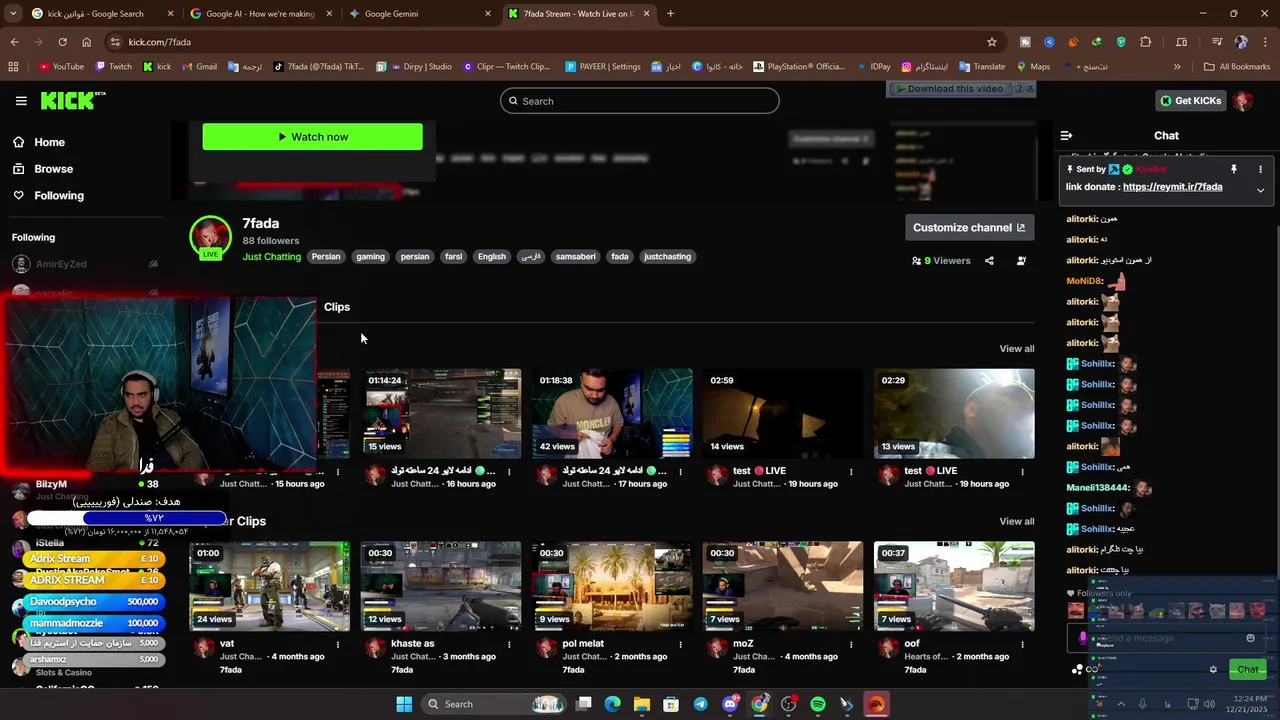Screen dimensions: 1280x720
Task: Open options menu for 'moZ' clip
Action: 851,645
